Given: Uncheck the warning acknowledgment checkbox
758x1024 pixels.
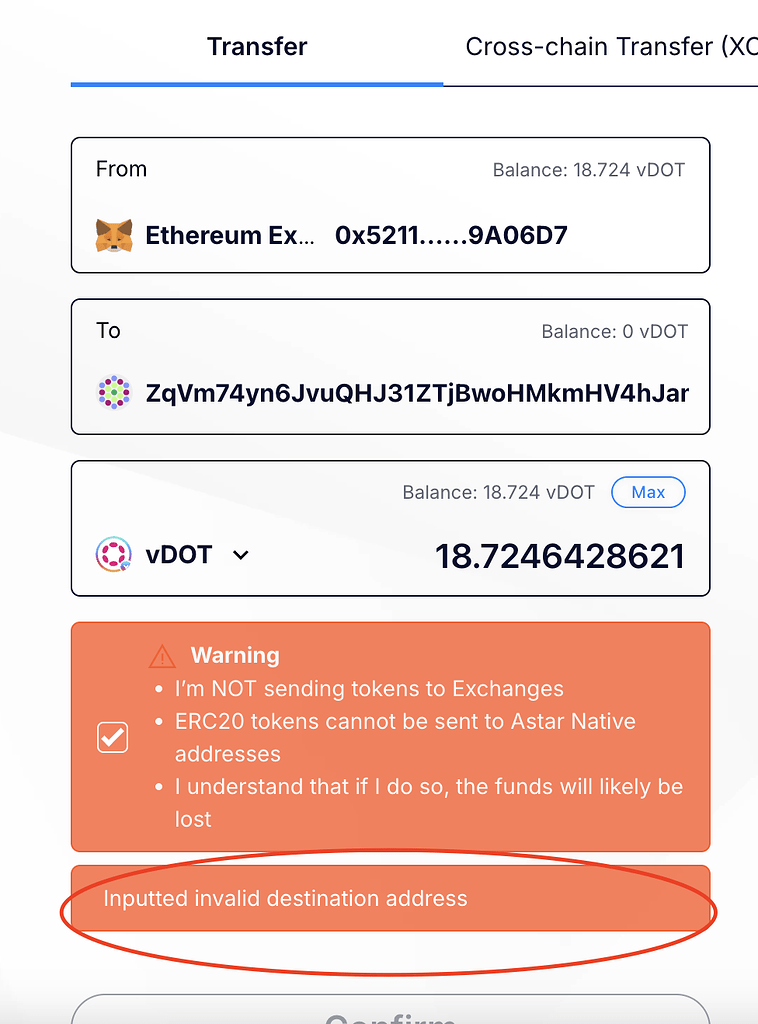Looking at the screenshot, I should pyautogui.click(x=112, y=737).
